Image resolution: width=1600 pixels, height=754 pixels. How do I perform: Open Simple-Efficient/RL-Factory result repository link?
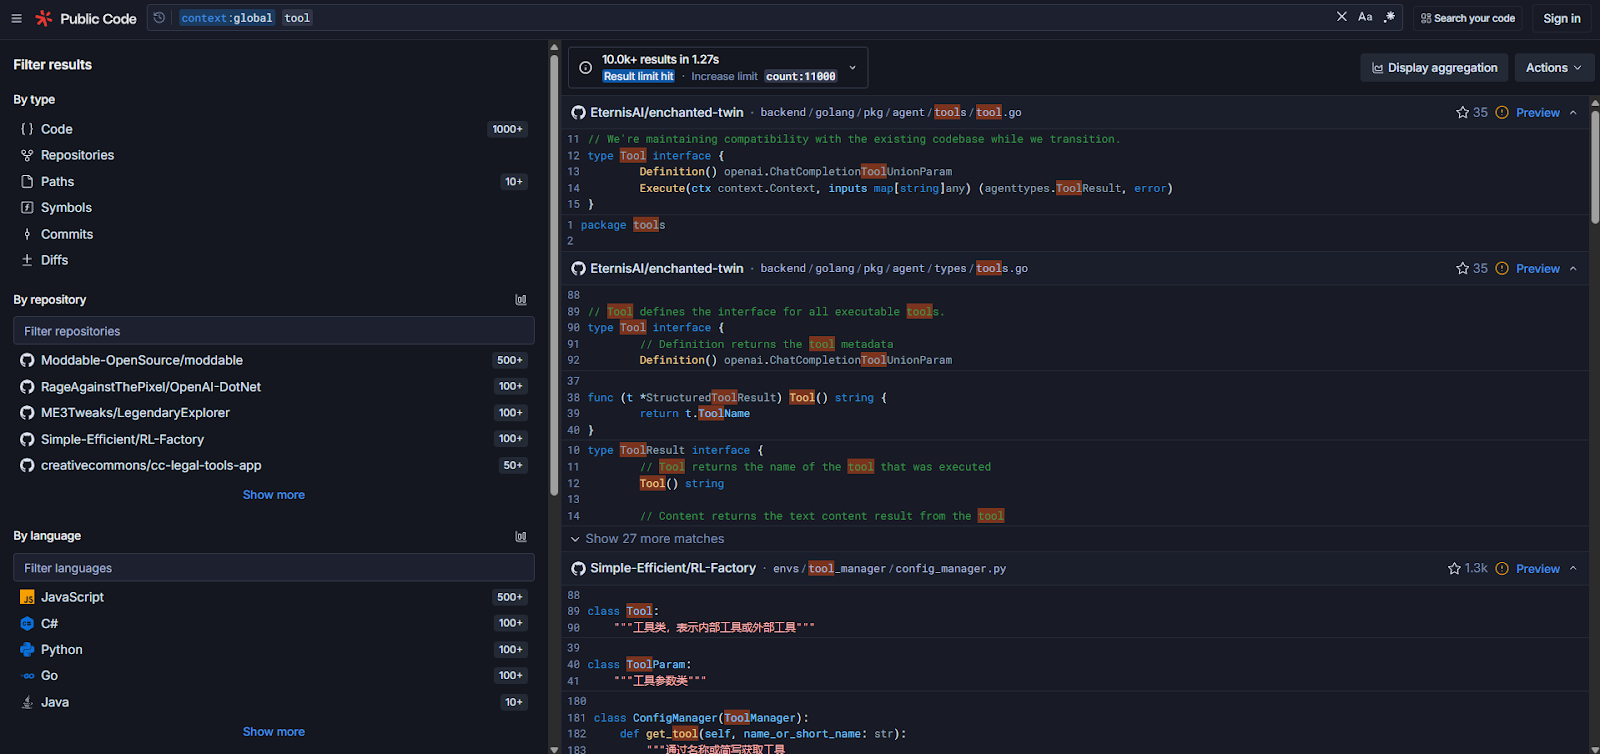[x=672, y=568]
